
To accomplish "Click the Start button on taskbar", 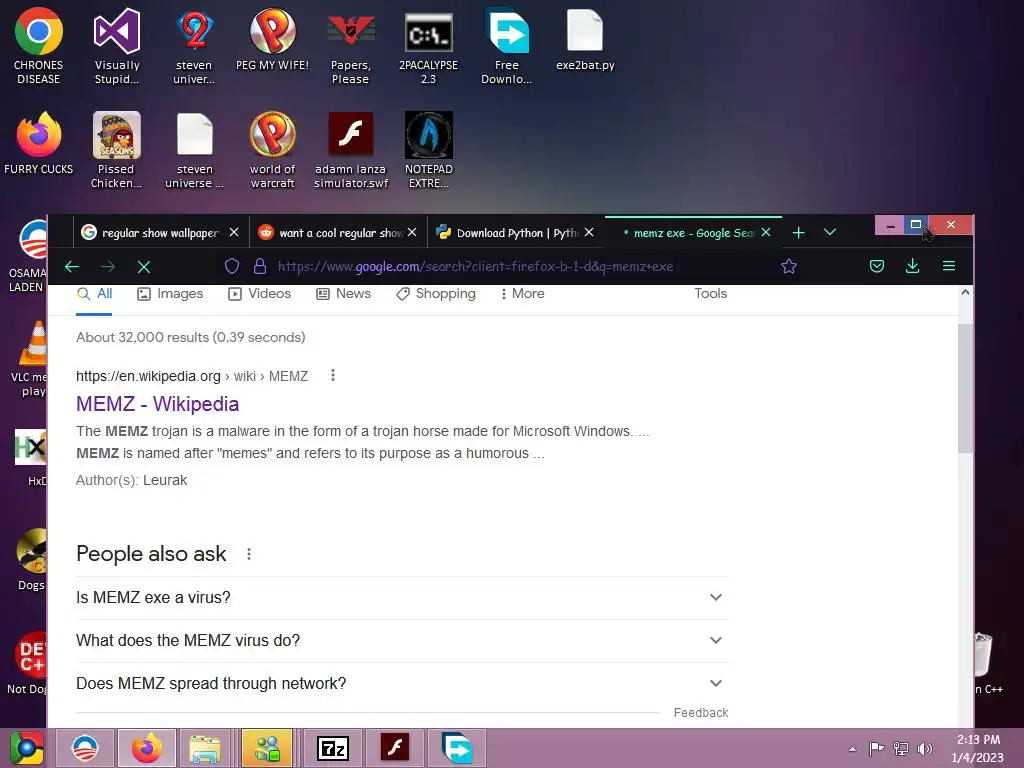I will (x=26, y=748).
